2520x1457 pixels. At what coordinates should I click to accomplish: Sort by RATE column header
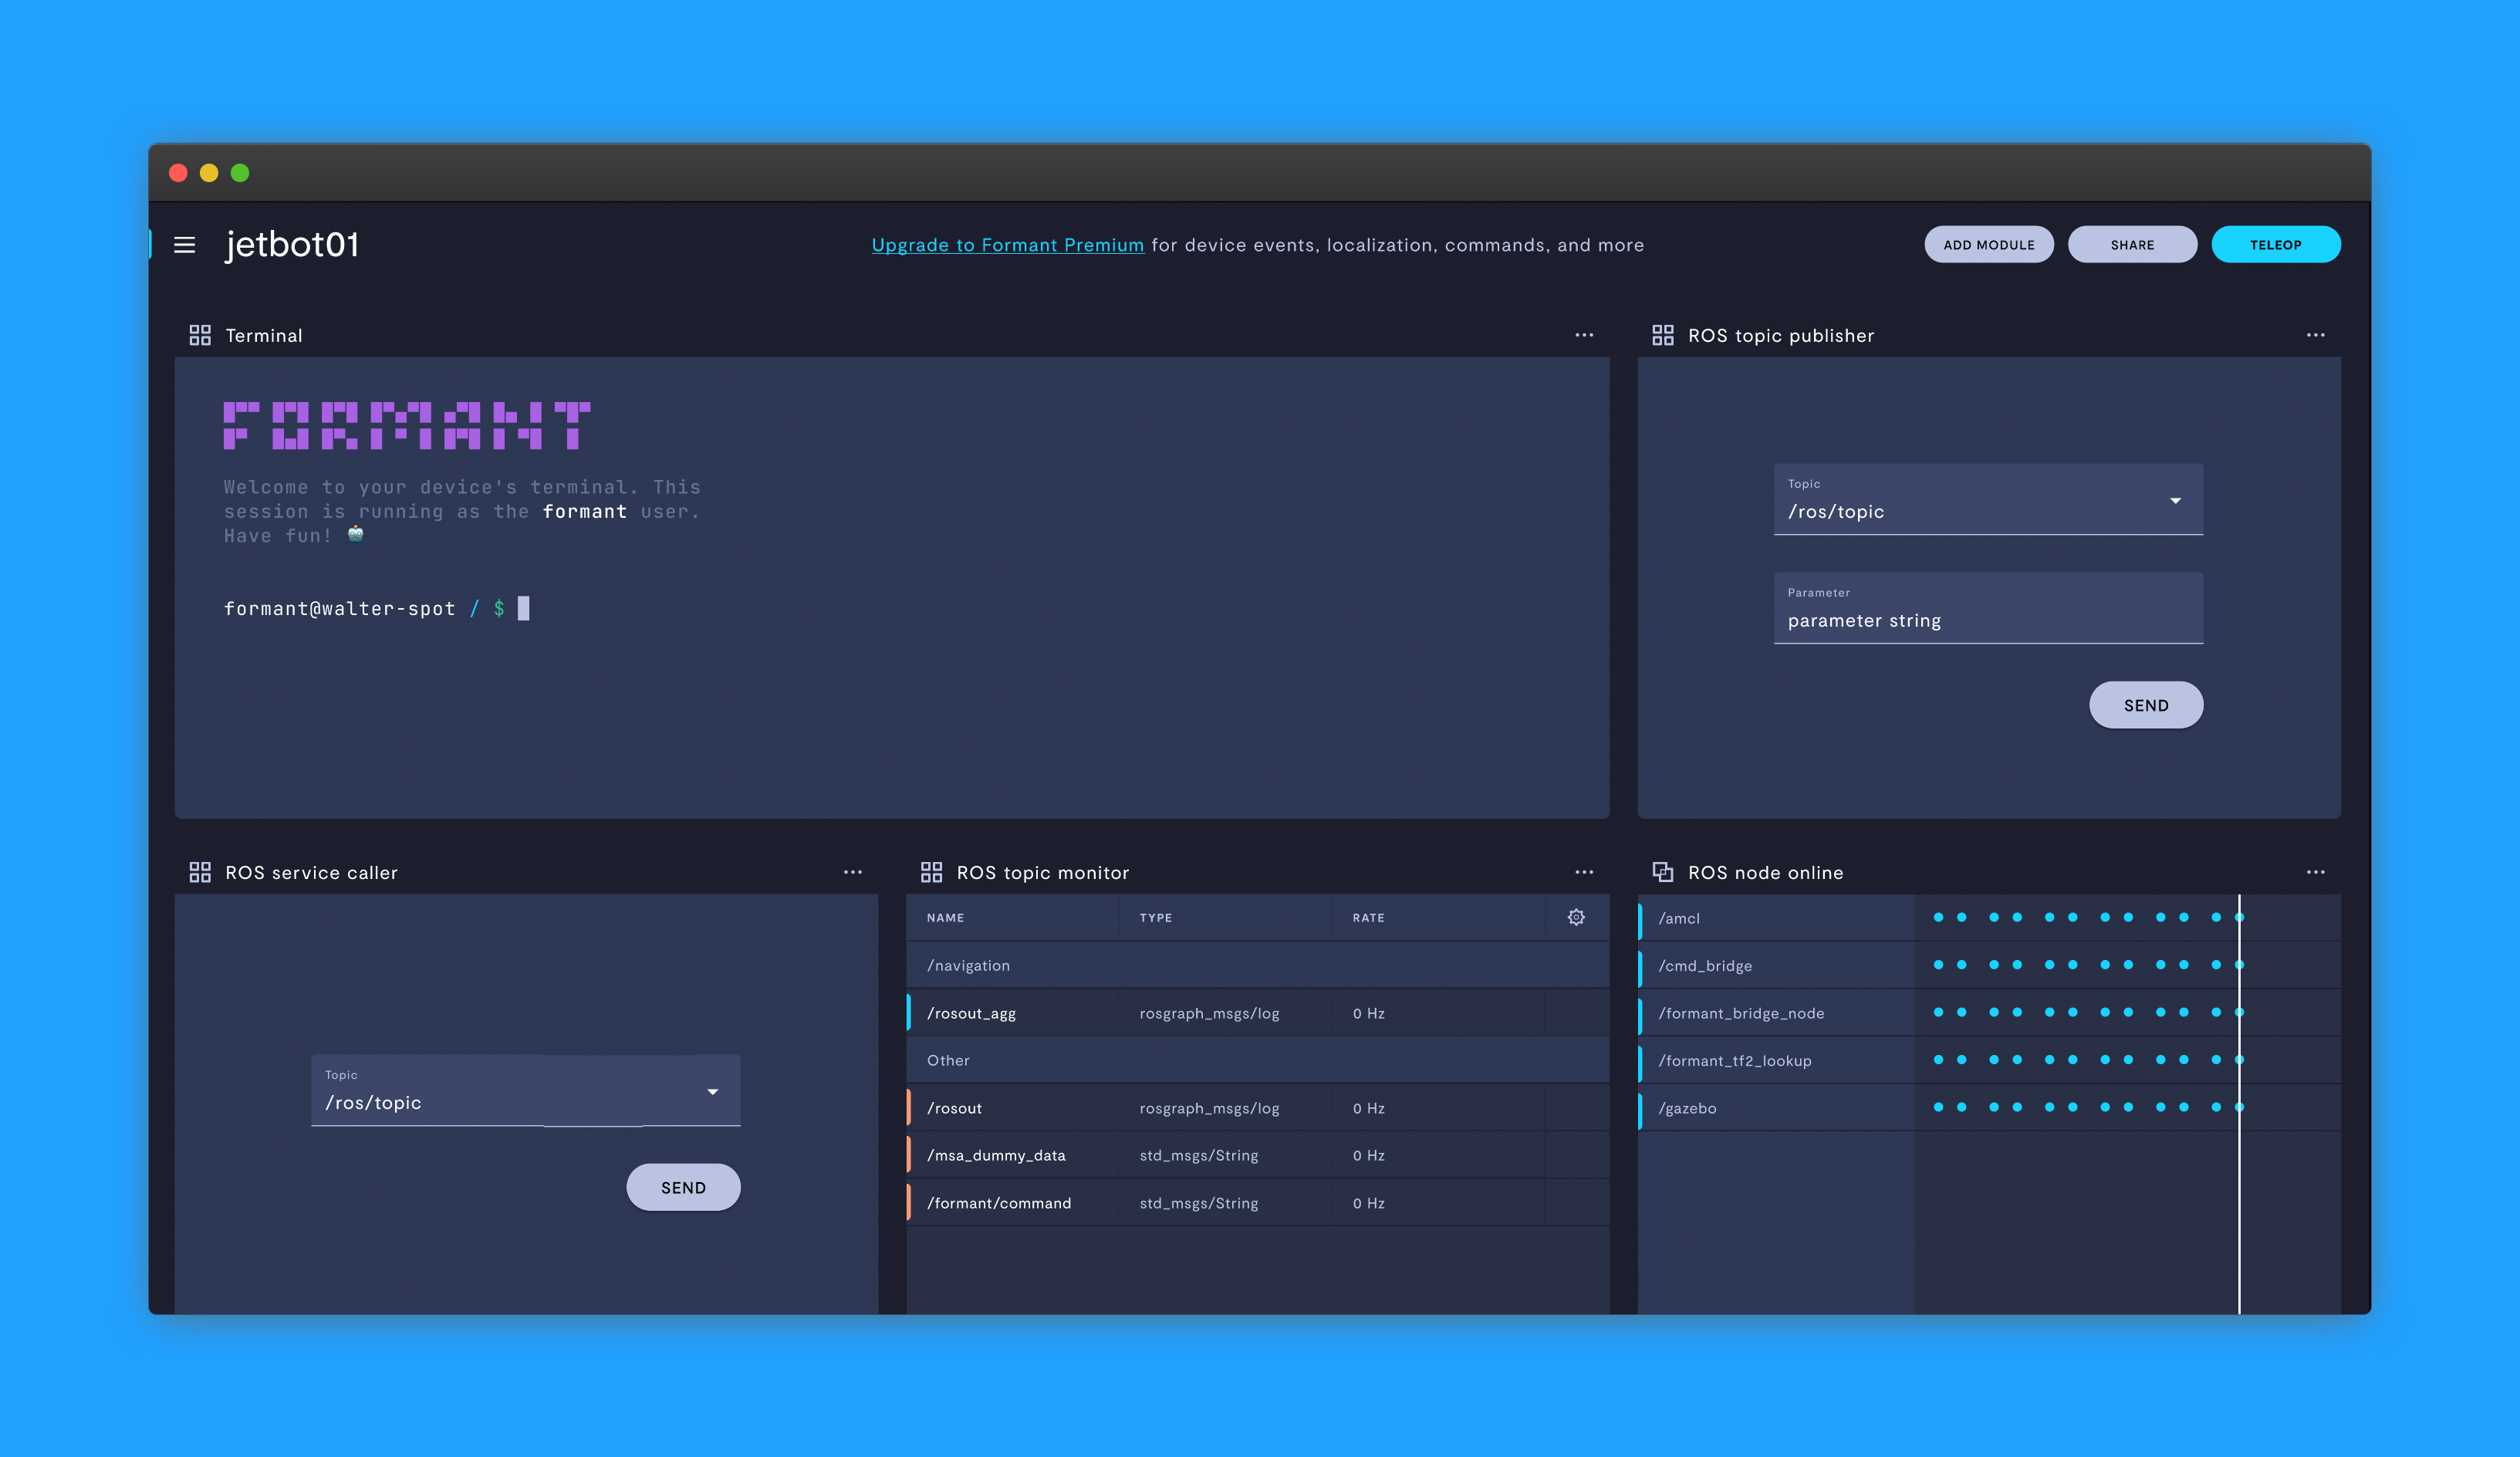(1369, 918)
